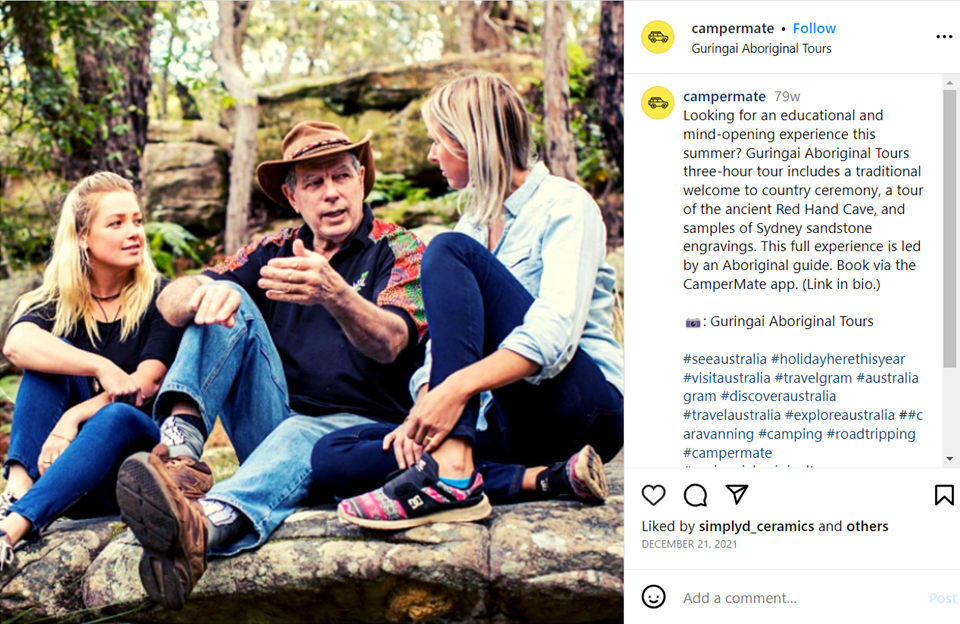Open the Guringai Aboriginal Tours location link
This screenshot has width=960, height=624.
coord(761,48)
